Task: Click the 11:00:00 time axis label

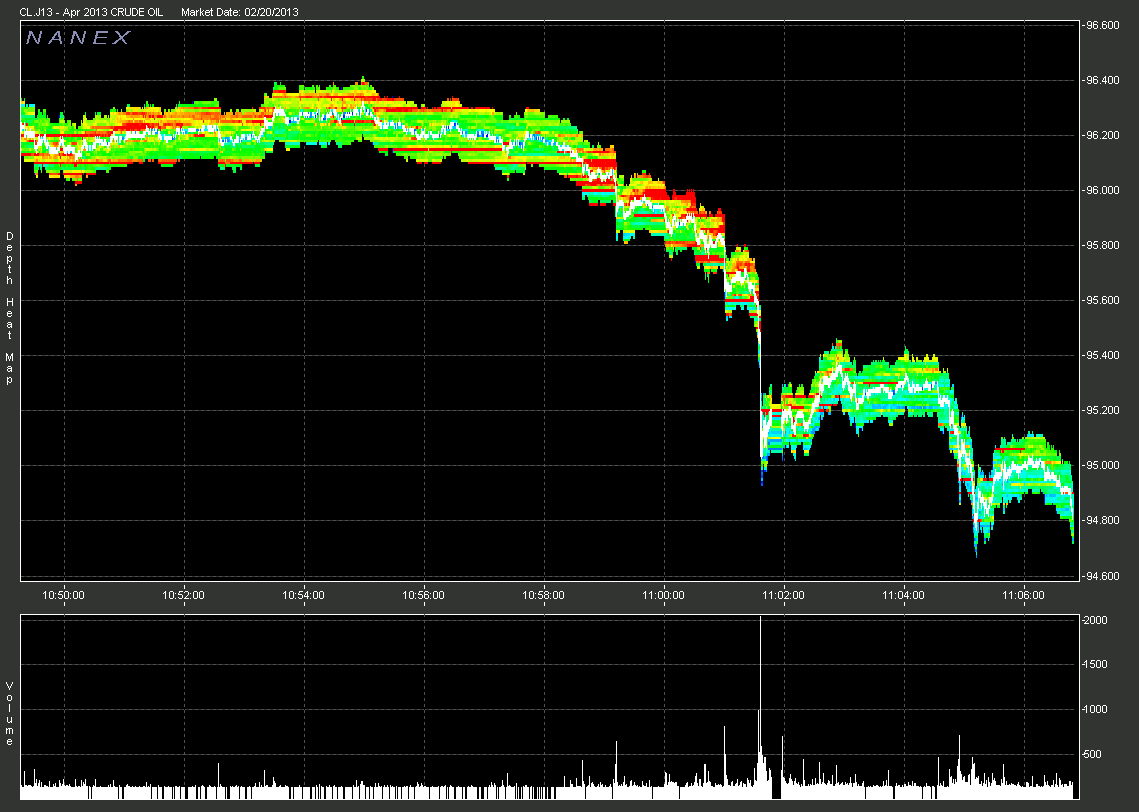Action: click(663, 596)
